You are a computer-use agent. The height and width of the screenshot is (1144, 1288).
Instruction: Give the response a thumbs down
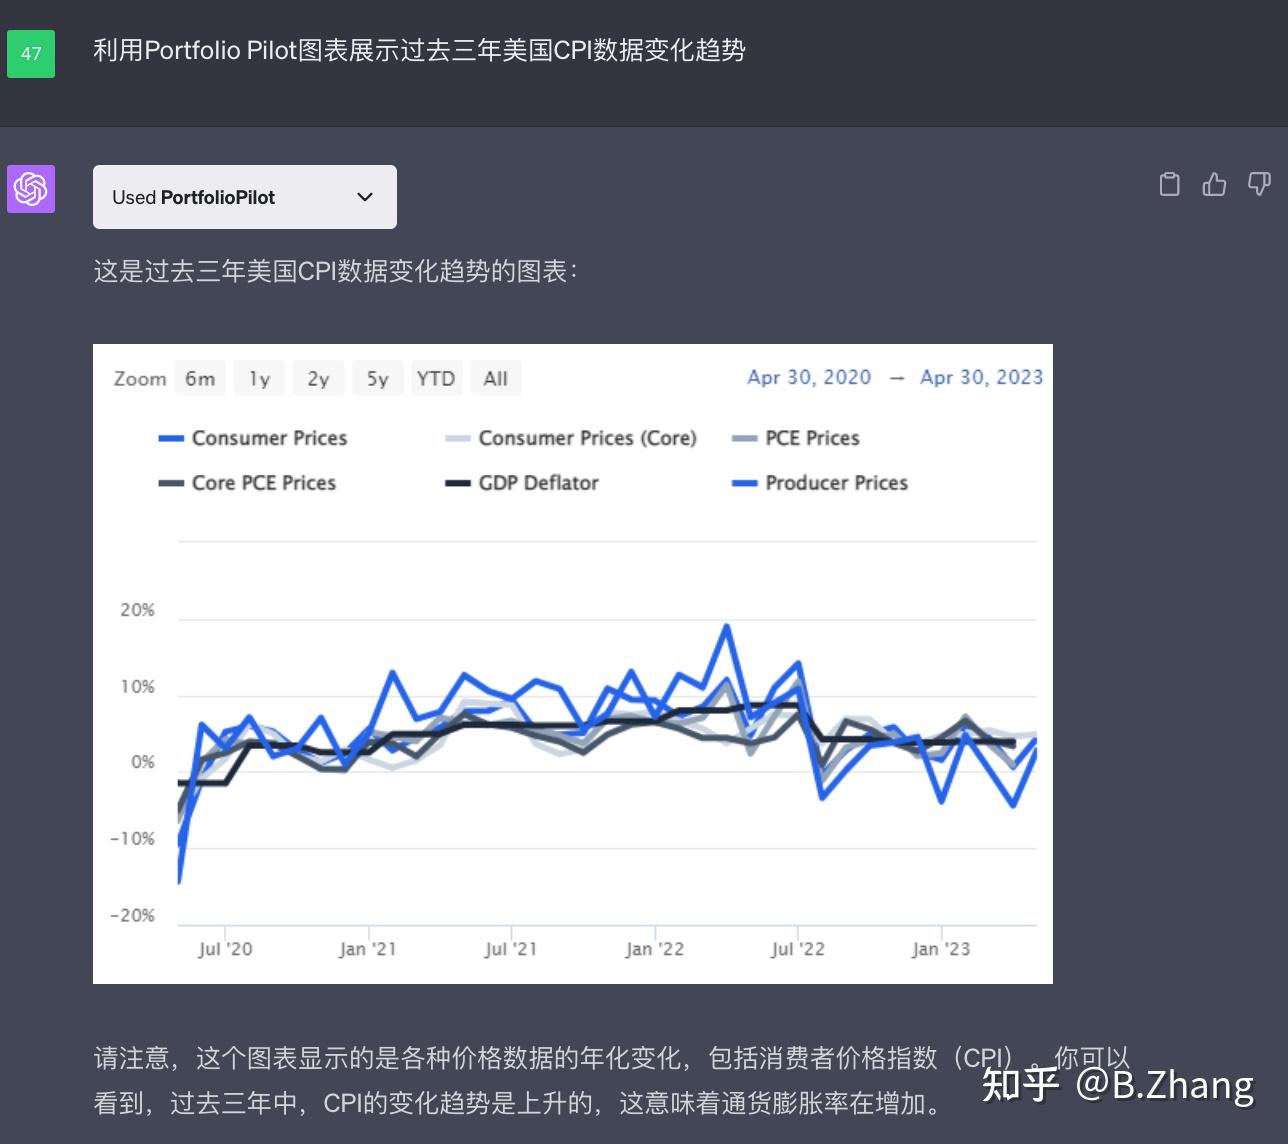point(1258,184)
